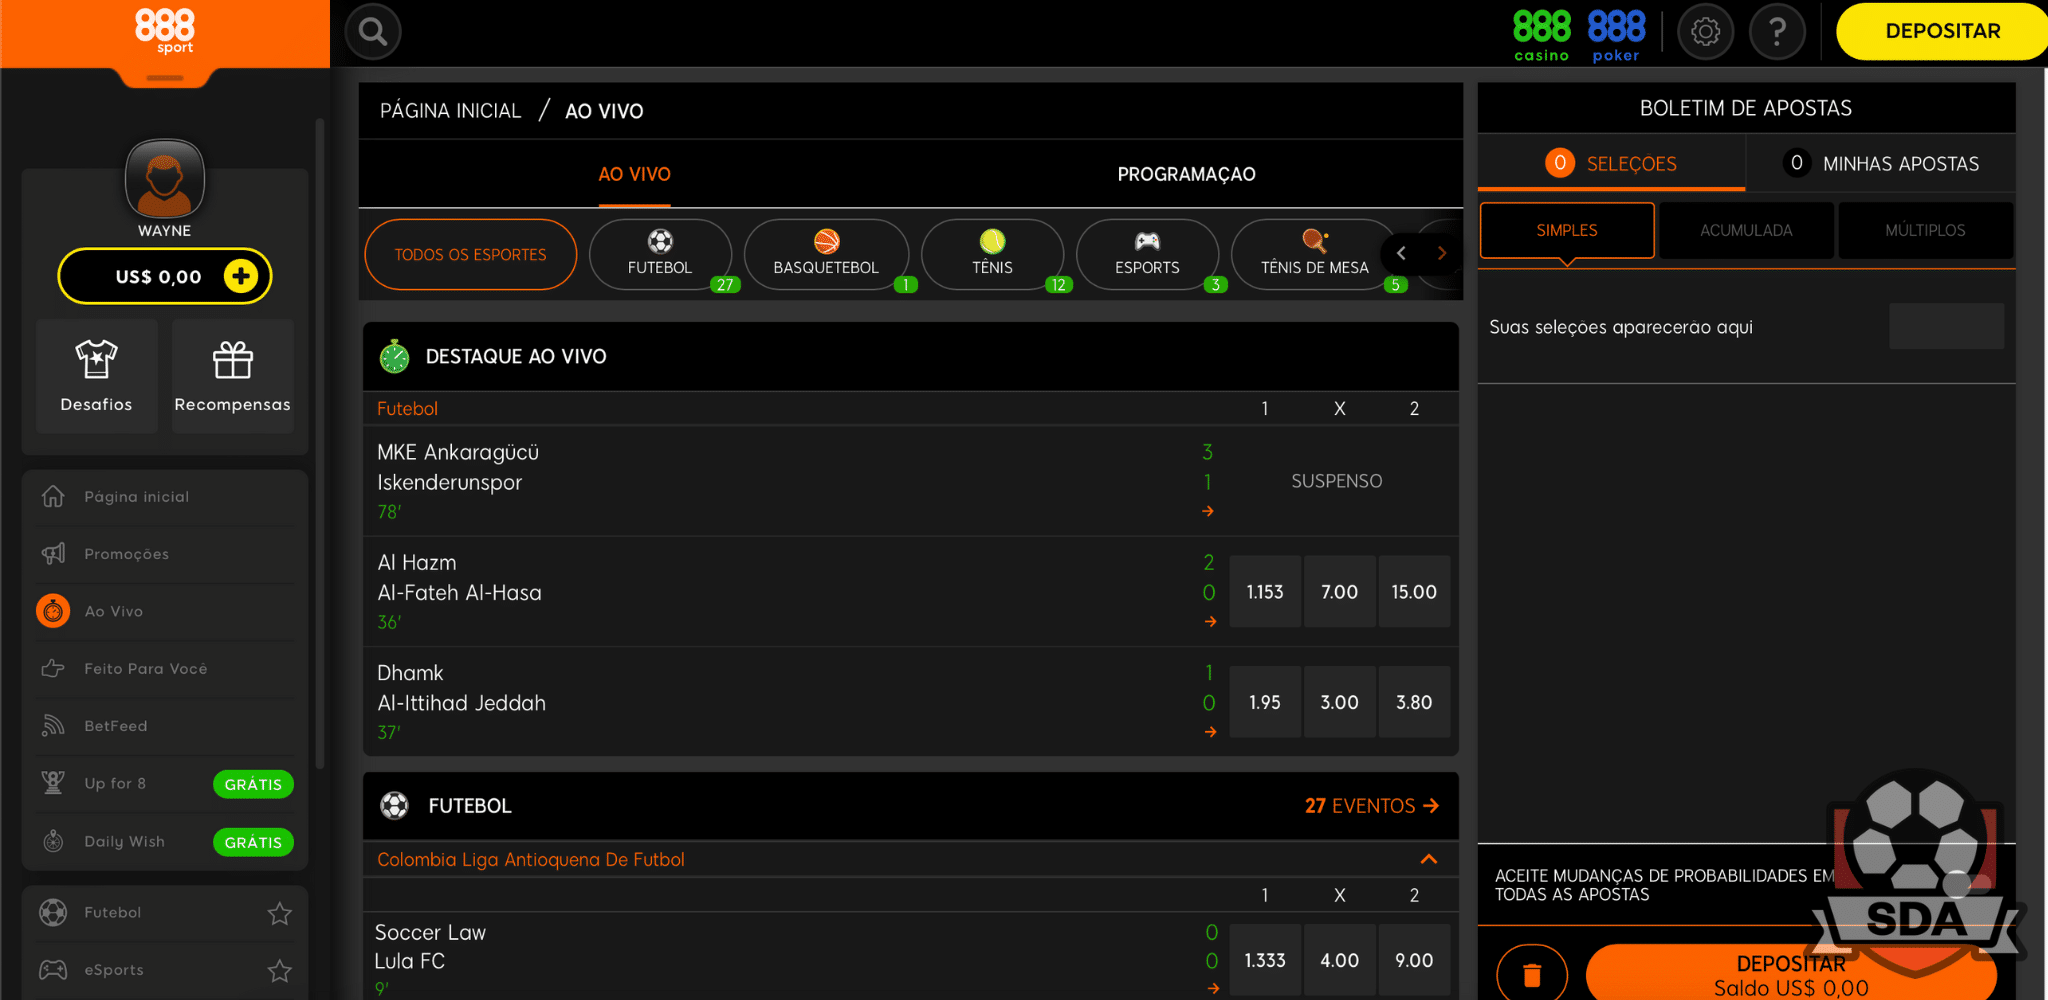The height and width of the screenshot is (1000, 2048).
Task: Click US$ 0,00 balance pill
Action: (x=165, y=276)
